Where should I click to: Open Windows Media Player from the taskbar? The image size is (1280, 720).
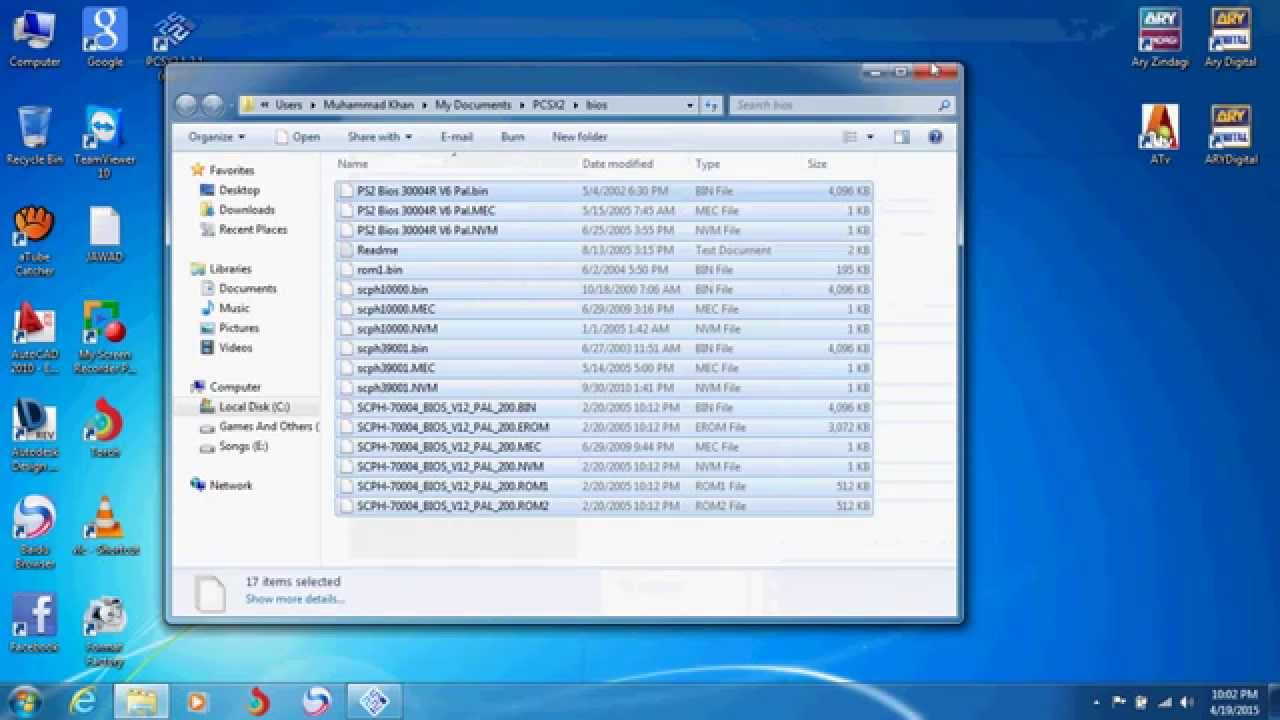(x=198, y=702)
